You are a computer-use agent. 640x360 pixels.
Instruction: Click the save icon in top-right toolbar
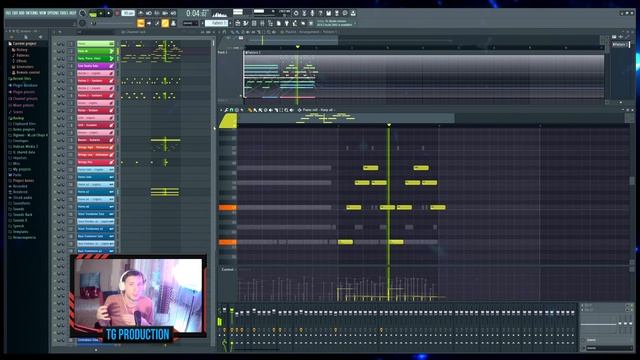pos(329,13)
